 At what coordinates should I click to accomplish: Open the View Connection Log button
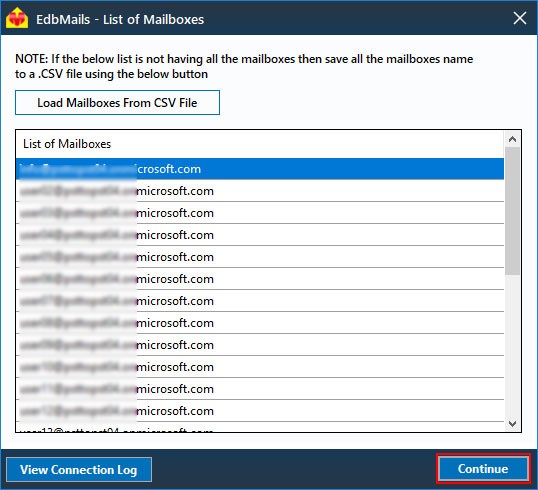click(79, 469)
